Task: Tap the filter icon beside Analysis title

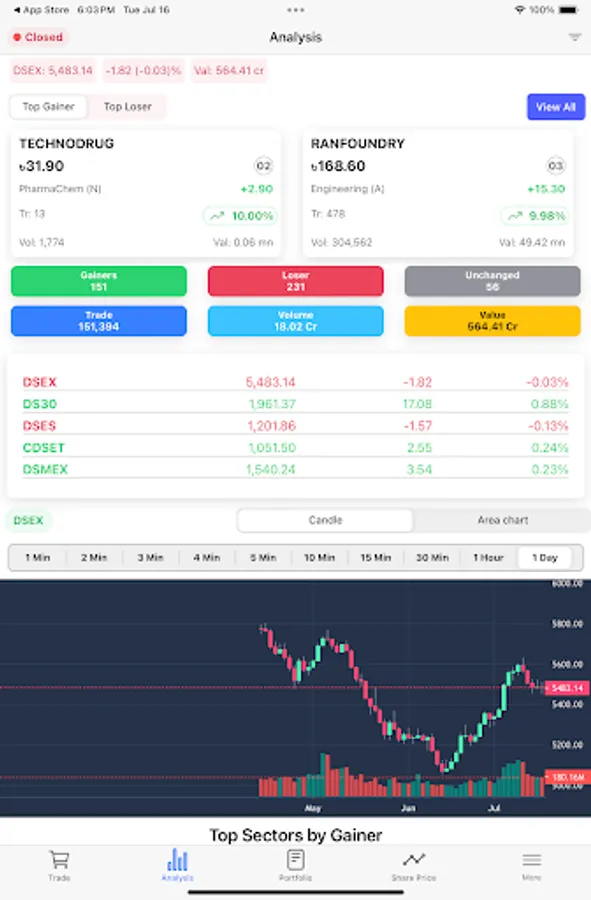Action: click(574, 36)
